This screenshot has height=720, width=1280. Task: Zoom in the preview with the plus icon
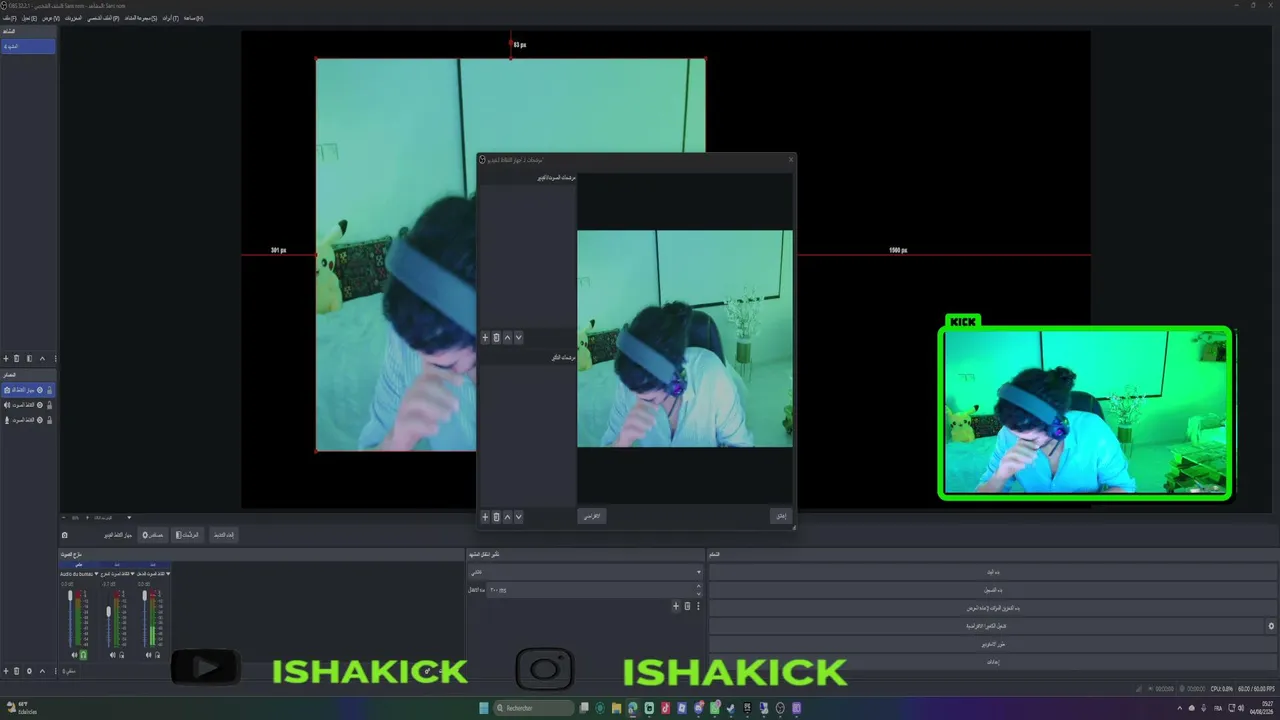[86, 518]
